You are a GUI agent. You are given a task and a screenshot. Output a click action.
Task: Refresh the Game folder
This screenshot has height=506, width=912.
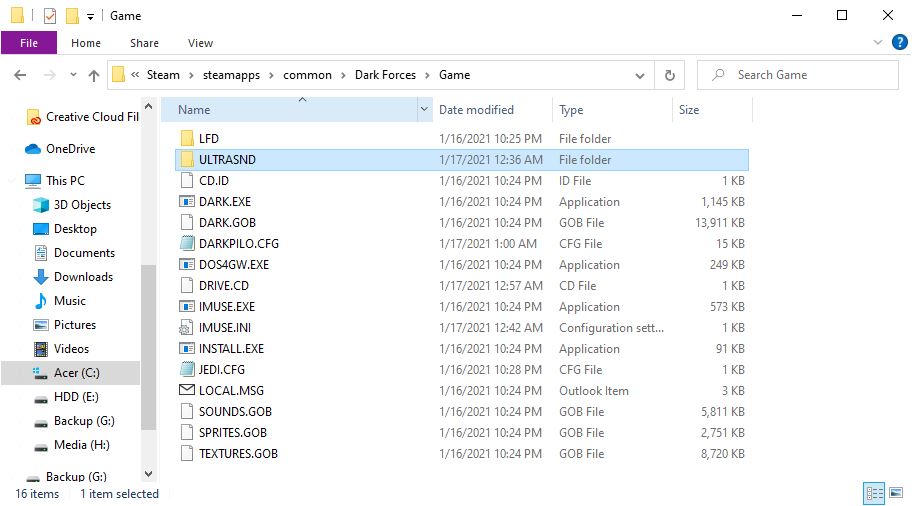[x=669, y=75]
